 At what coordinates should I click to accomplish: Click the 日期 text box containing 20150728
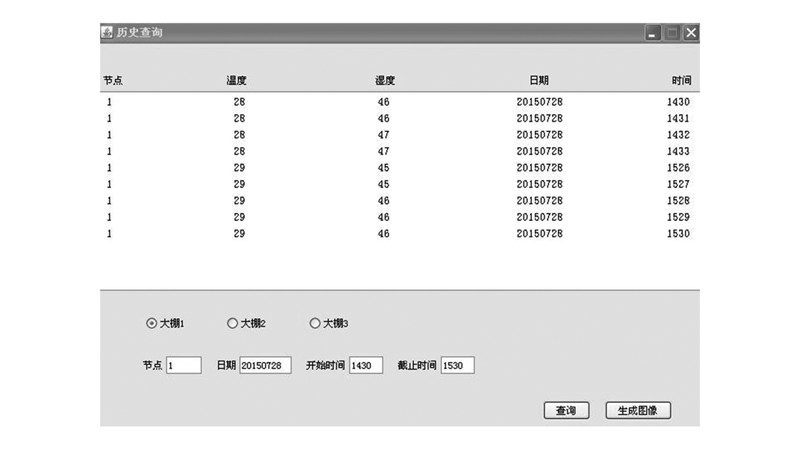[265, 366]
